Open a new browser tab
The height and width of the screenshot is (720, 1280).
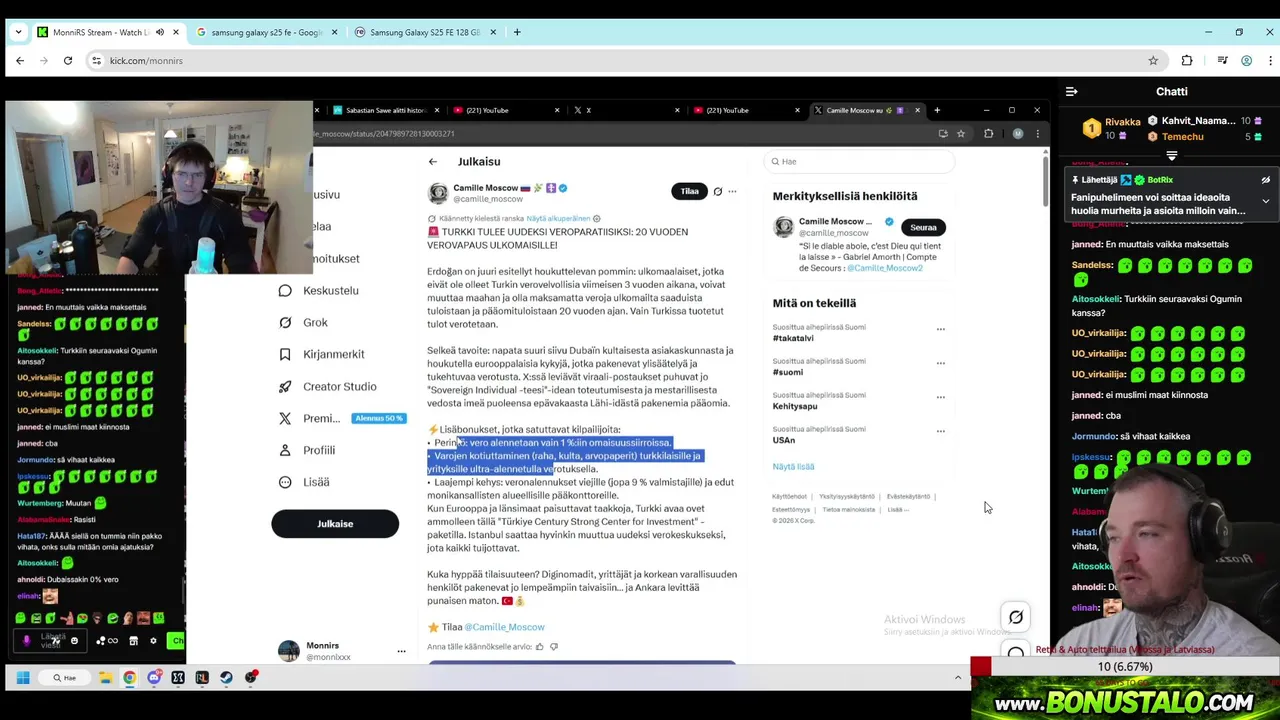pos(517,32)
